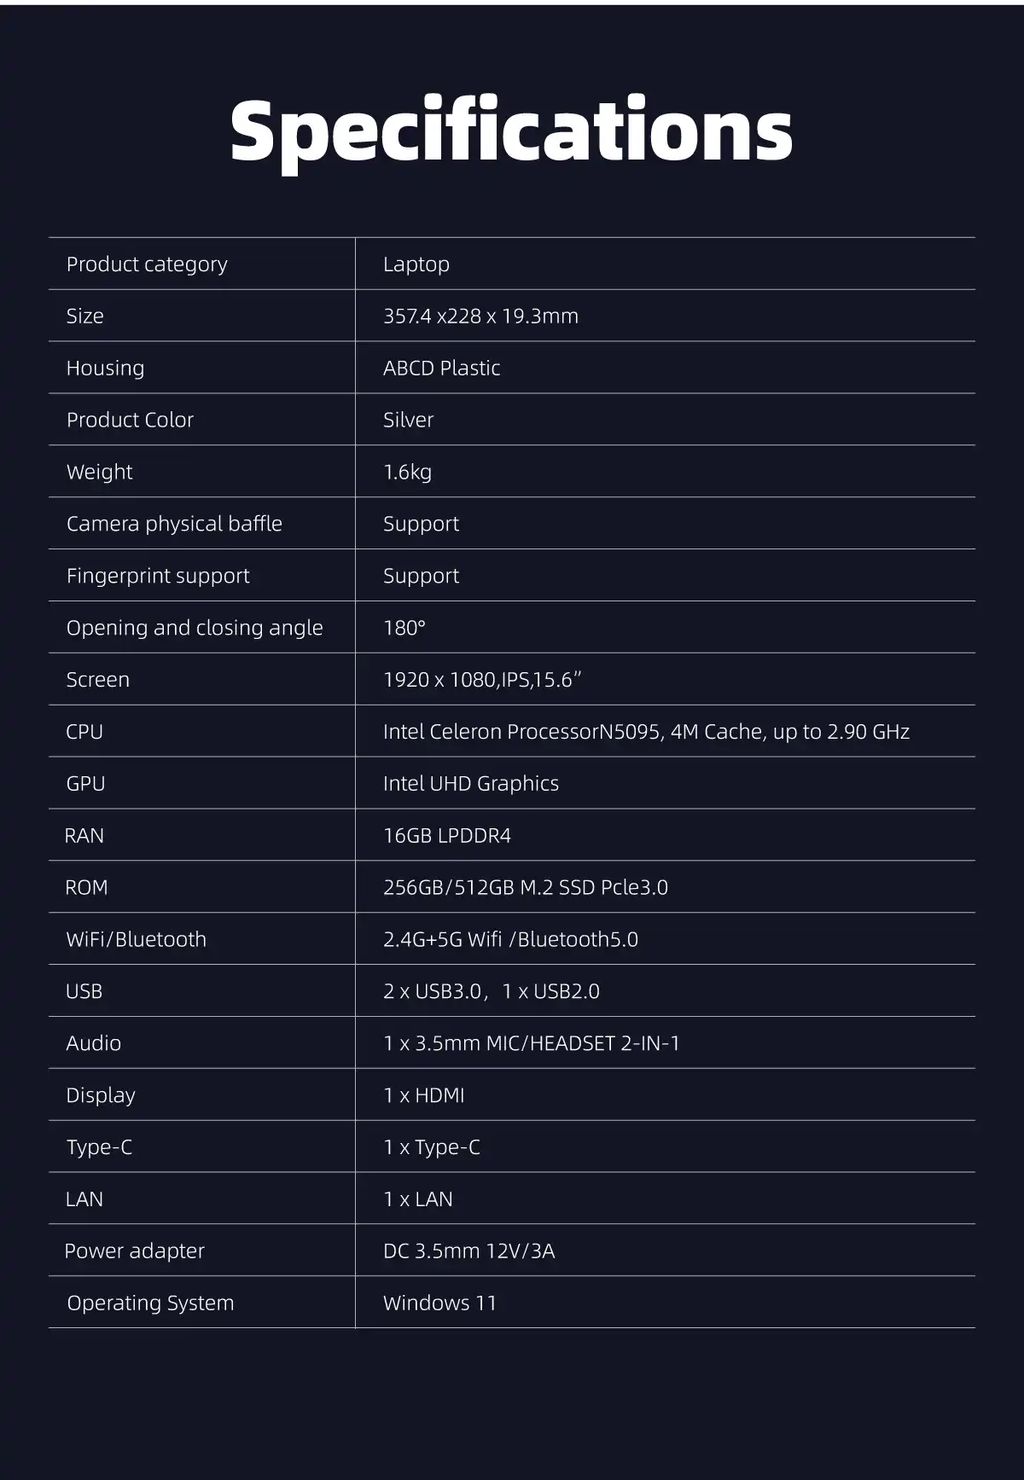1024x1480 pixels.
Task: Click the 1 x HDMI display value
Action: point(424,1096)
